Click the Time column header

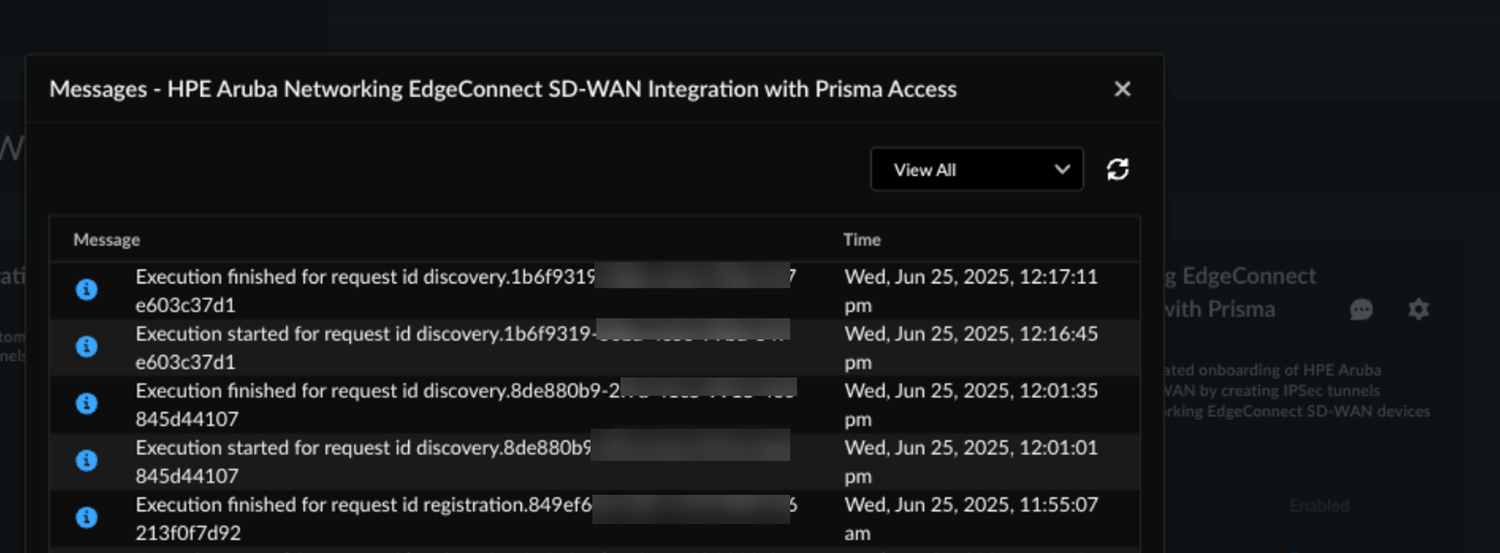862,240
